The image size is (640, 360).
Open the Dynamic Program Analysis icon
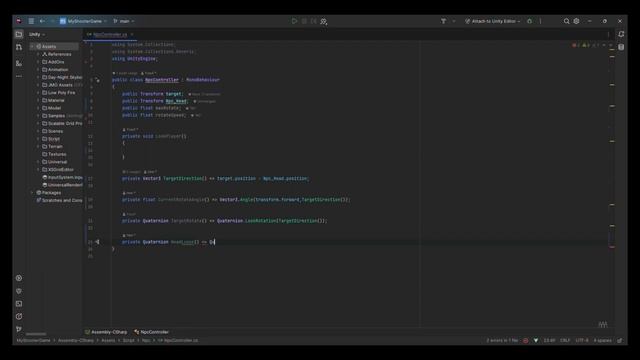(x=19, y=316)
